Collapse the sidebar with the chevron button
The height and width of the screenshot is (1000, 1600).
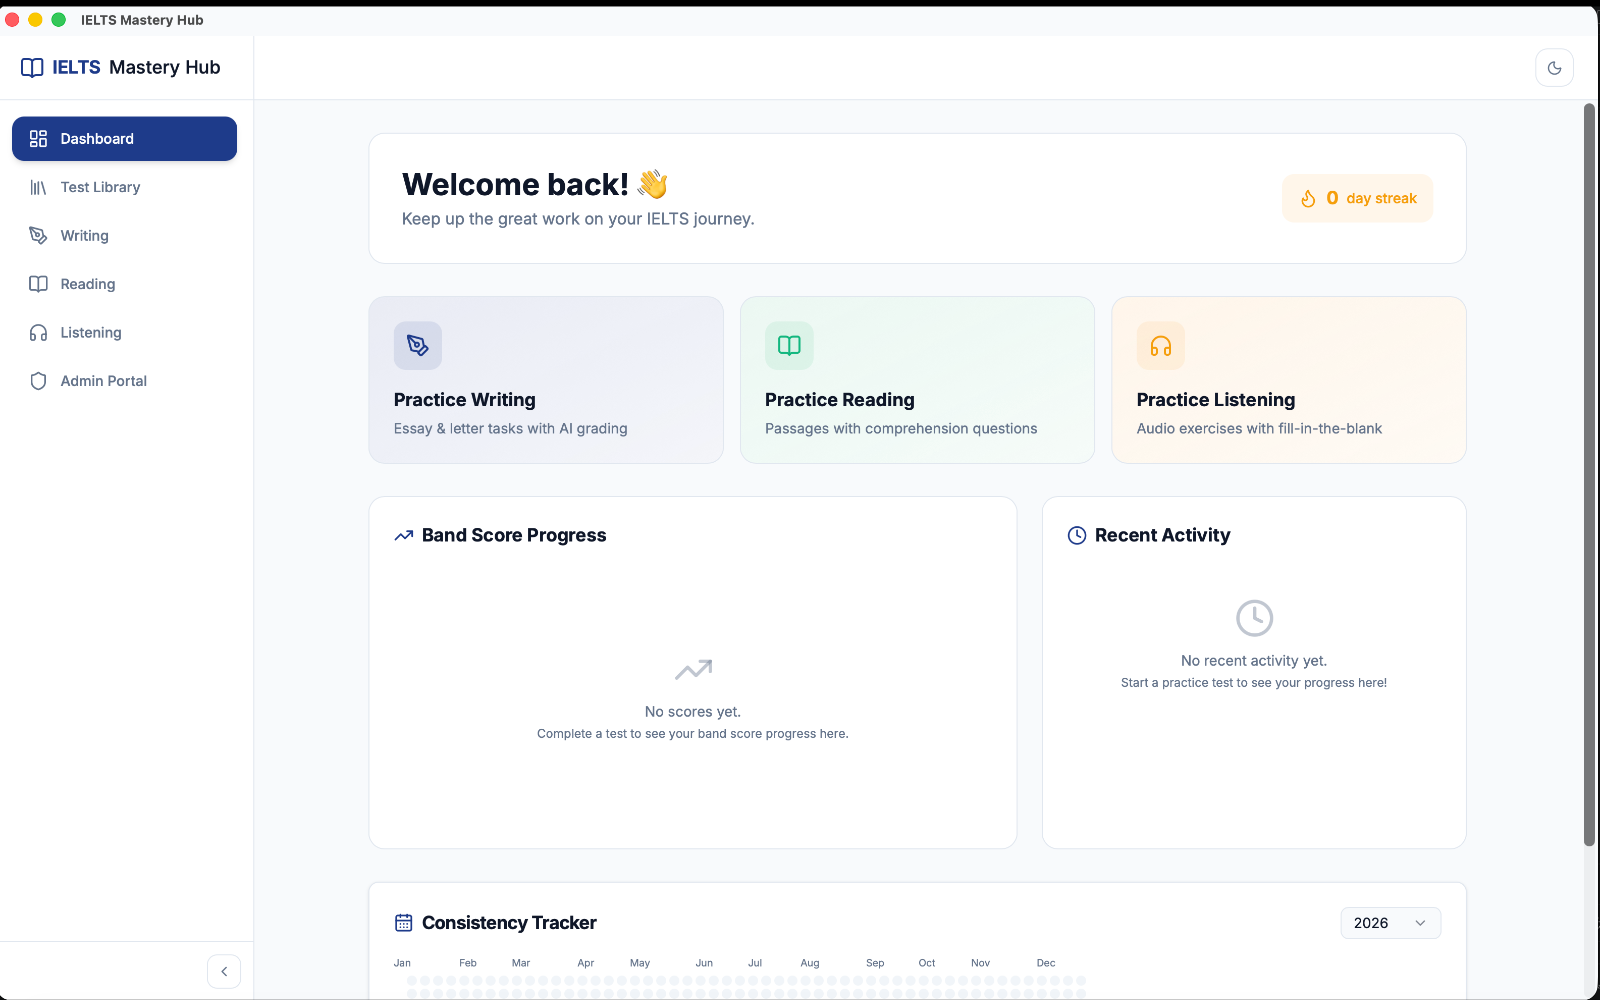(224, 971)
